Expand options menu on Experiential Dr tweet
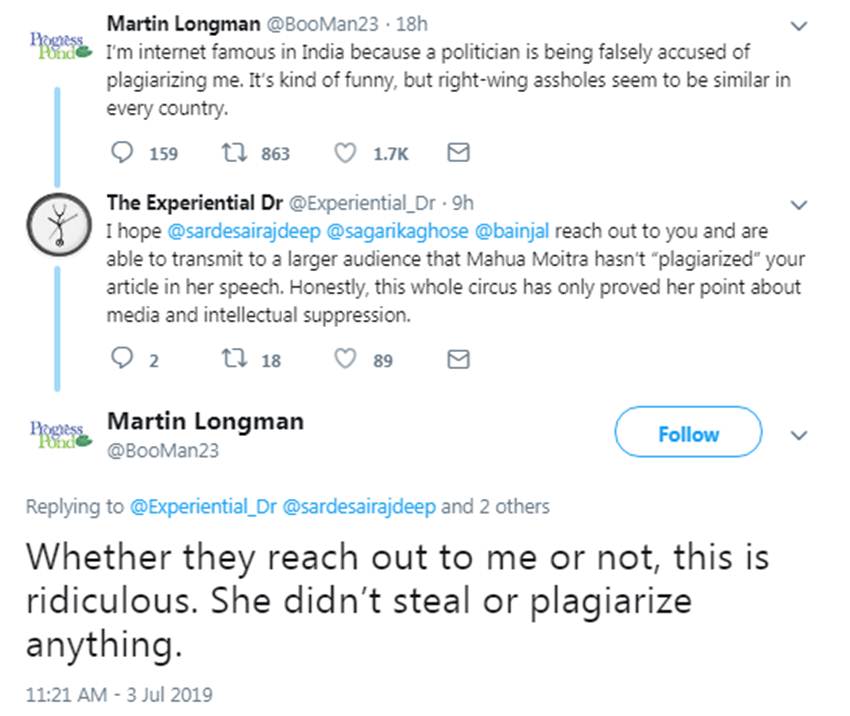 [799, 205]
